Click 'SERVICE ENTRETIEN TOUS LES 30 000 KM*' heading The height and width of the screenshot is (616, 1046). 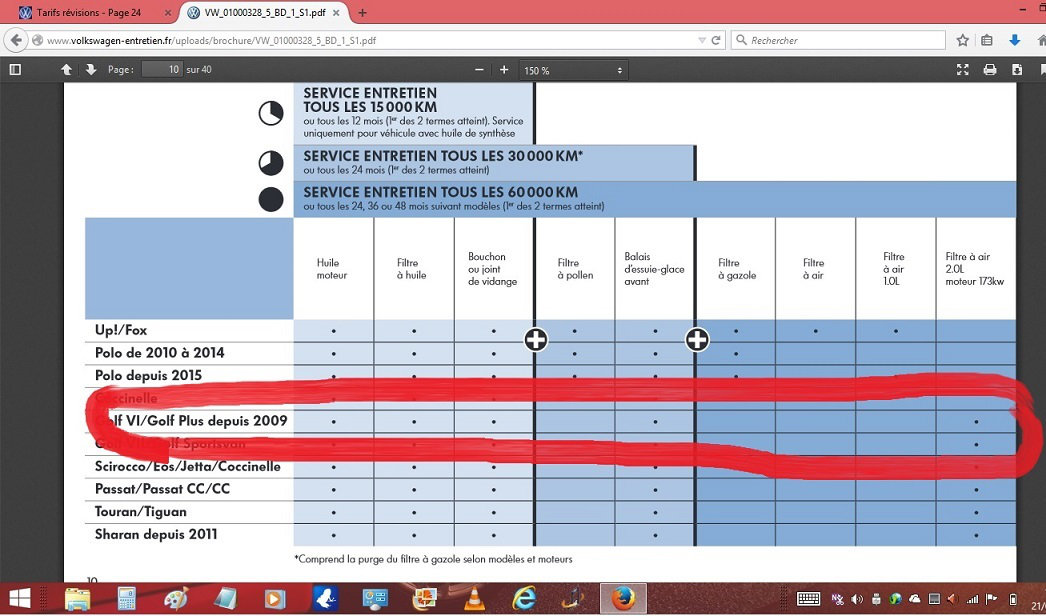[x=444, y=156]
